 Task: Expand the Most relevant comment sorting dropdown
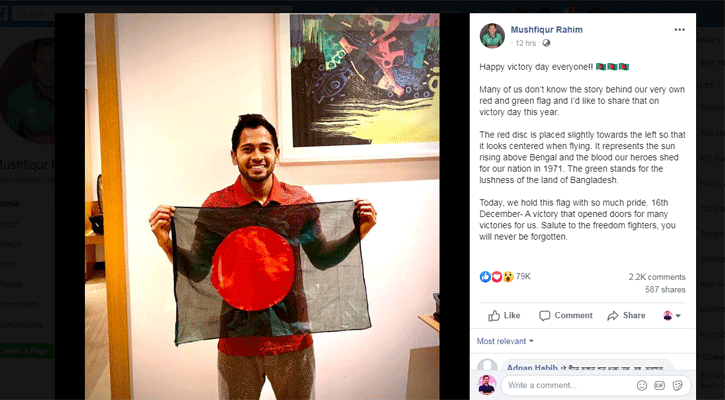tap(505, 341)
